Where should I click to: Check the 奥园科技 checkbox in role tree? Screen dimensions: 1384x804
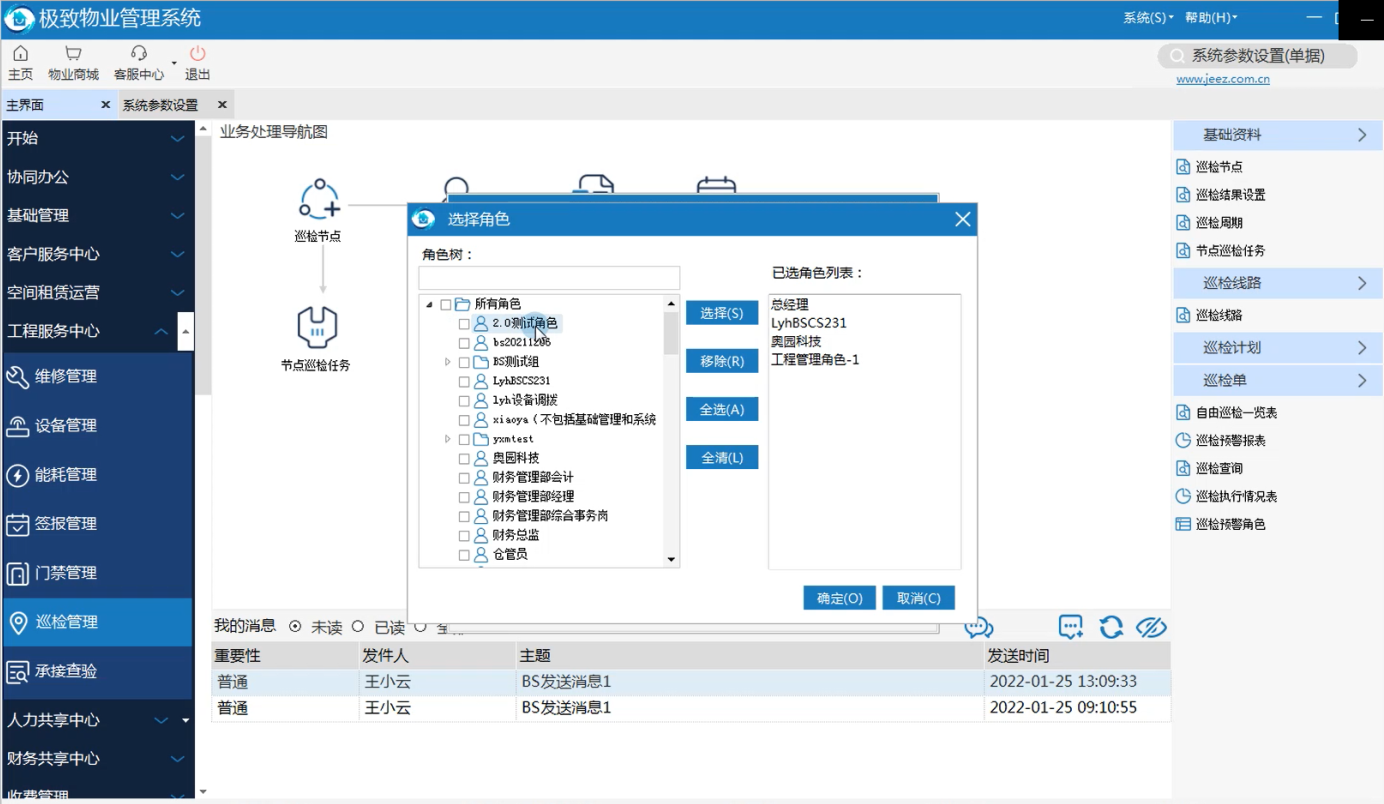coord(464,459)
